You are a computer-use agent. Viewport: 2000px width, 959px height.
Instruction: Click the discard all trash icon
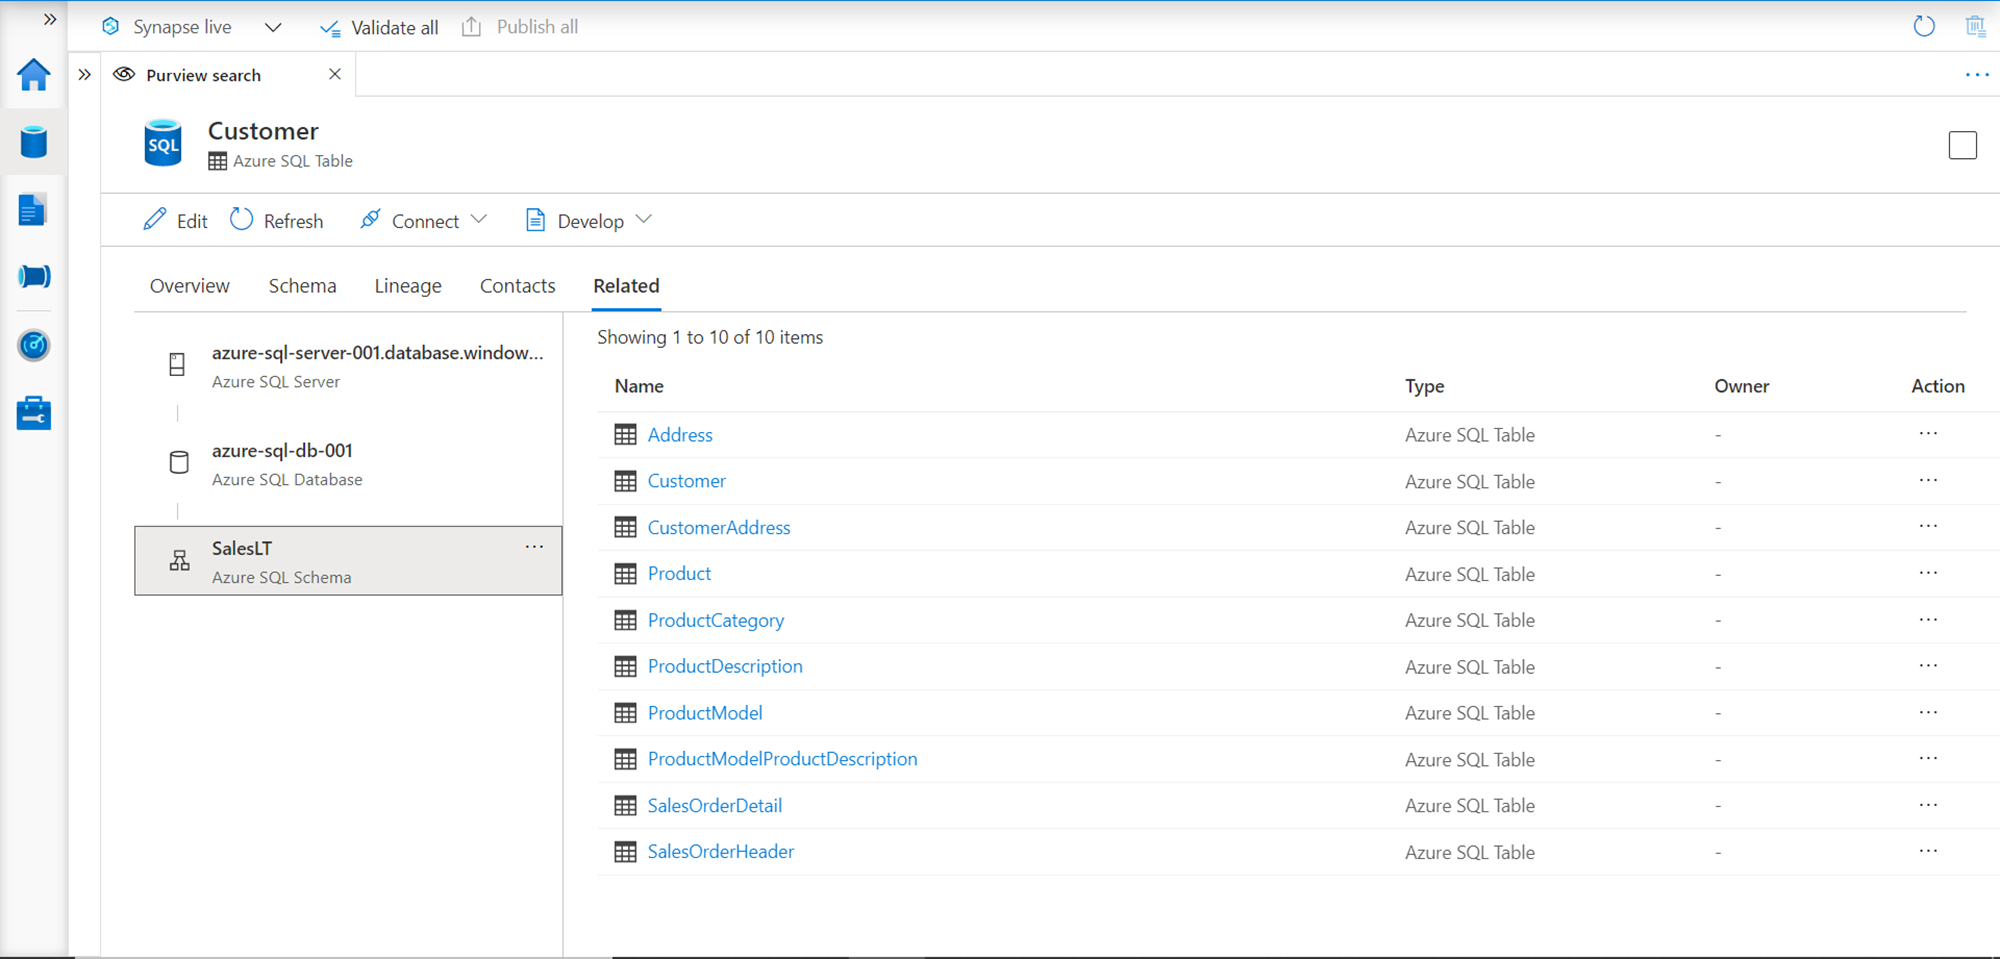pyautogui.click(x=1975, y=27)
